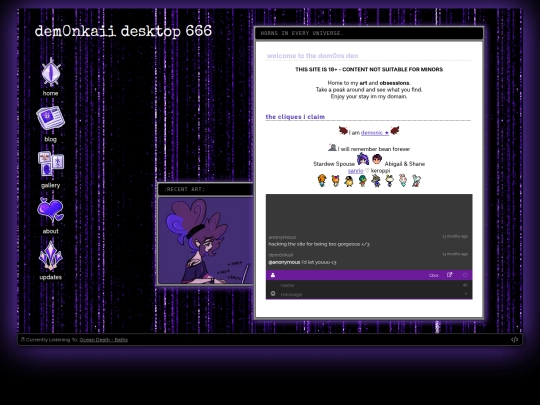
Task: Send message with the arrow icon
Action: 466,294
